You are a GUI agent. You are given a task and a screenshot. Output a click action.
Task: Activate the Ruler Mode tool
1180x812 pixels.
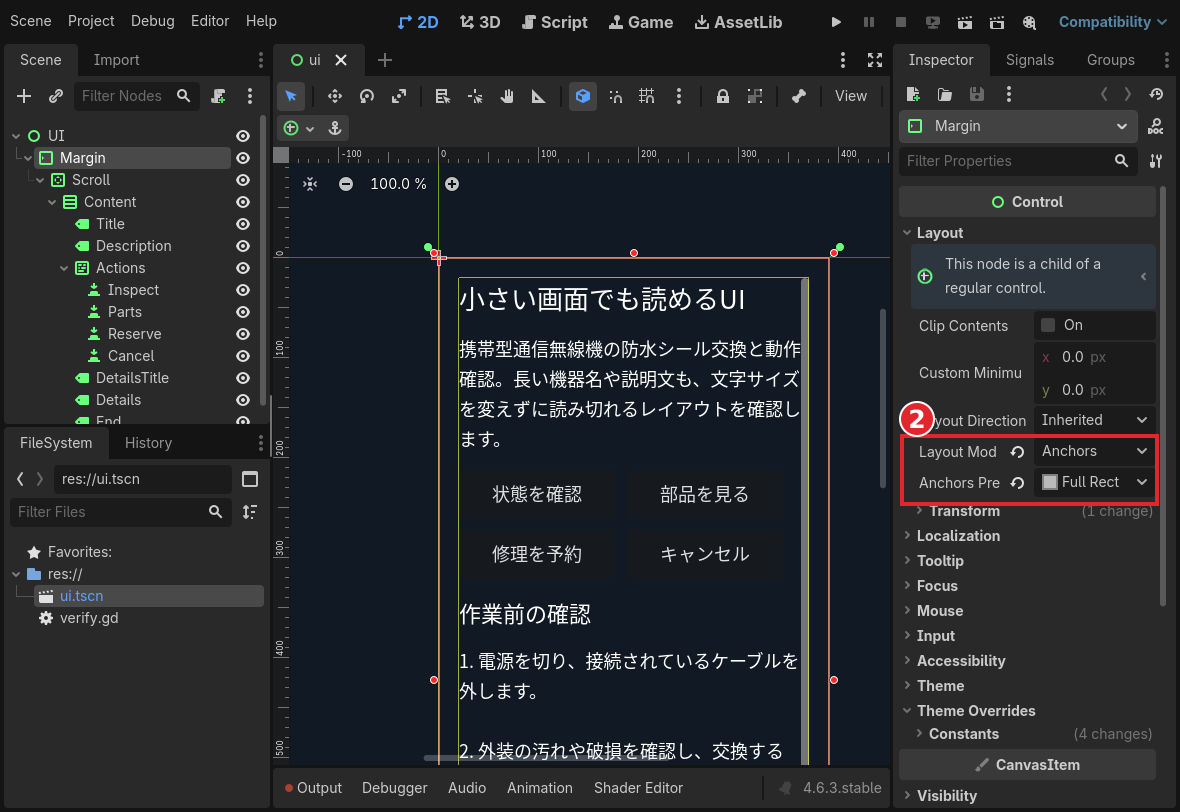tap(538, 96)
